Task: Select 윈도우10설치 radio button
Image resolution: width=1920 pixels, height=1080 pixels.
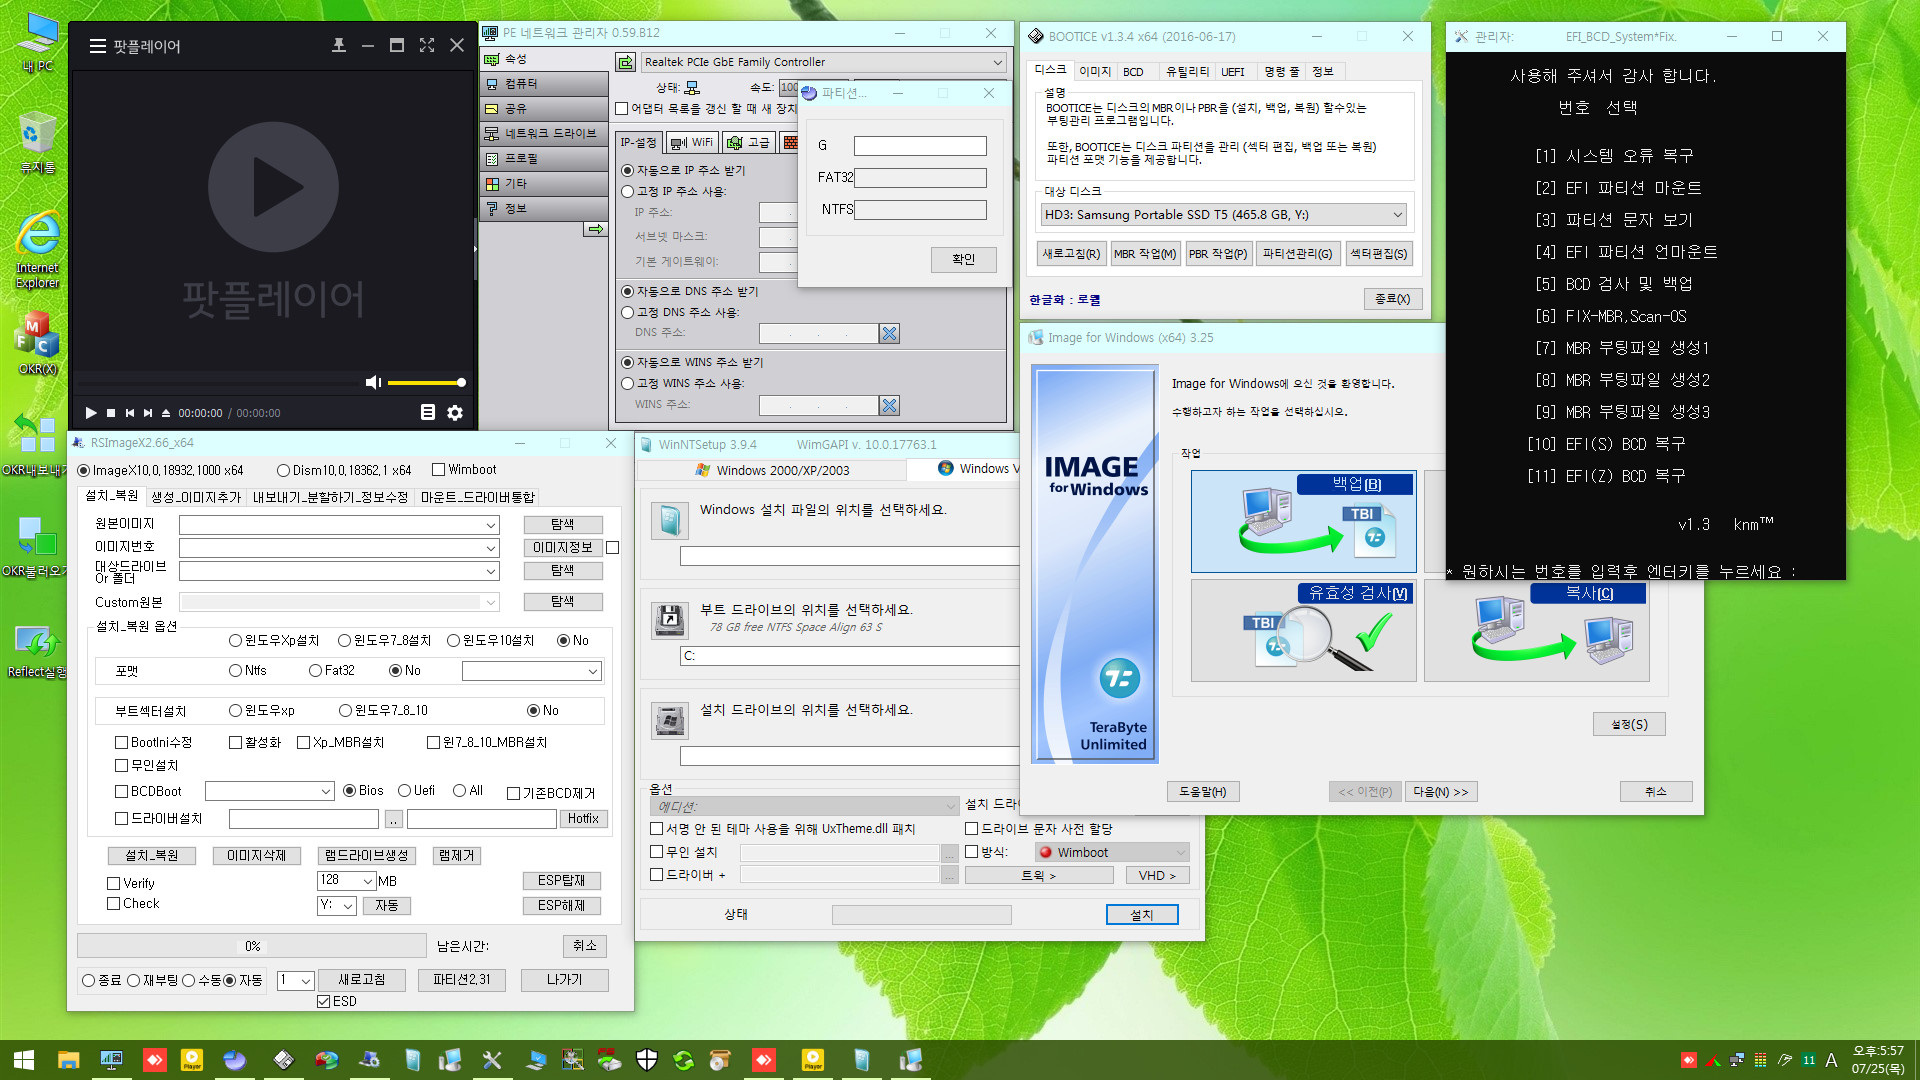Action: pyautogui.click(x=454, y=641)
